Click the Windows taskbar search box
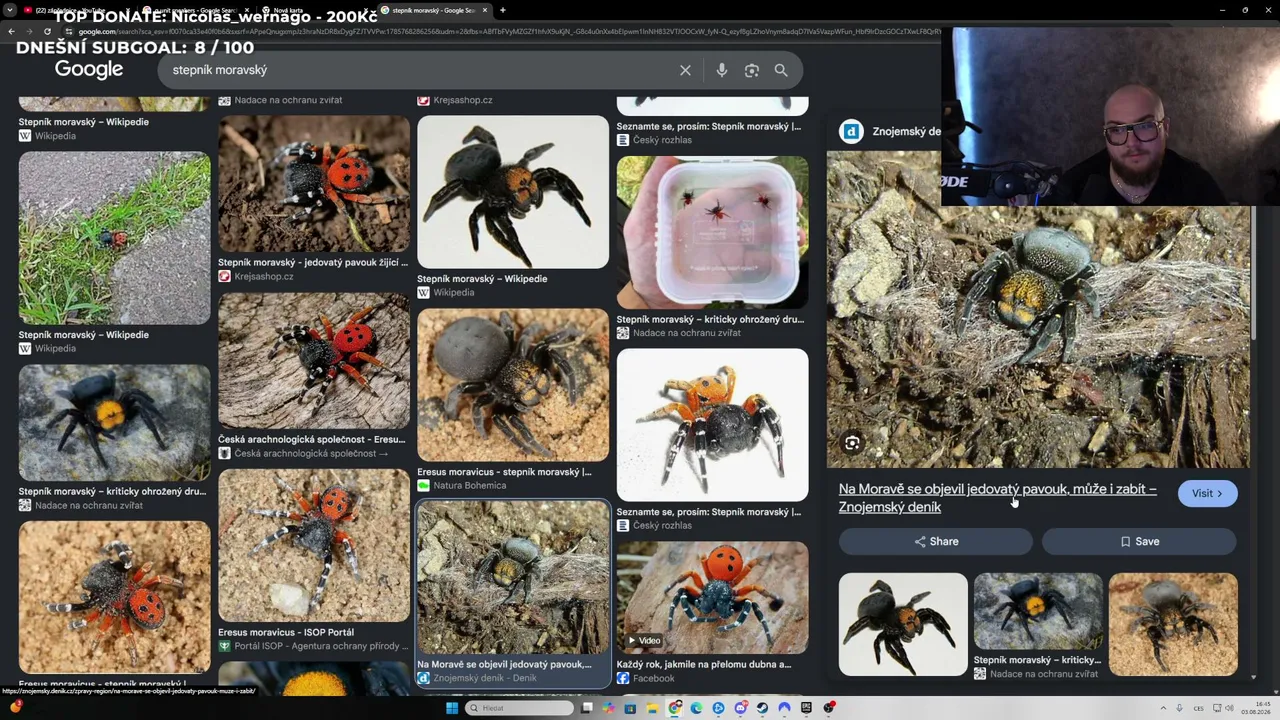The height and width of the screenshot is (720, 1280). [x=519, y=708]
